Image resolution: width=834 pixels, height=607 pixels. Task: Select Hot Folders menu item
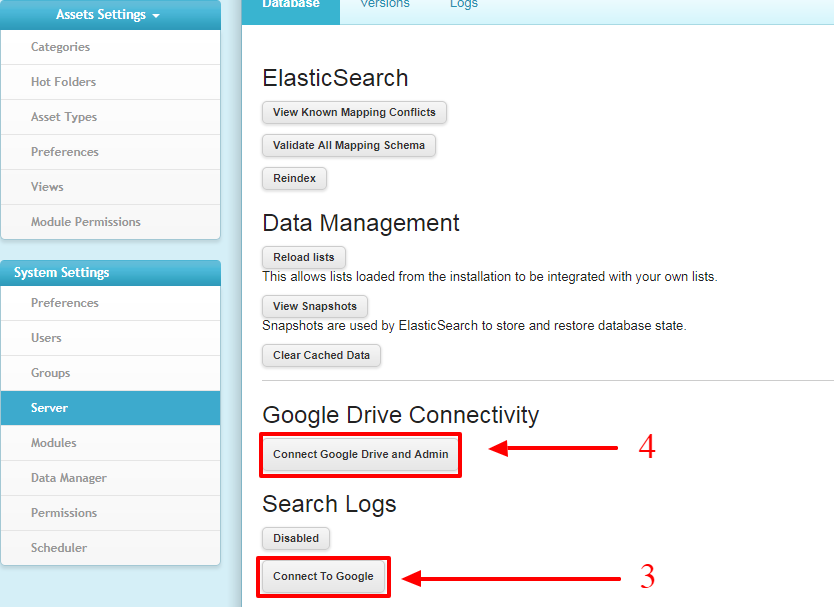click(111, 82)
